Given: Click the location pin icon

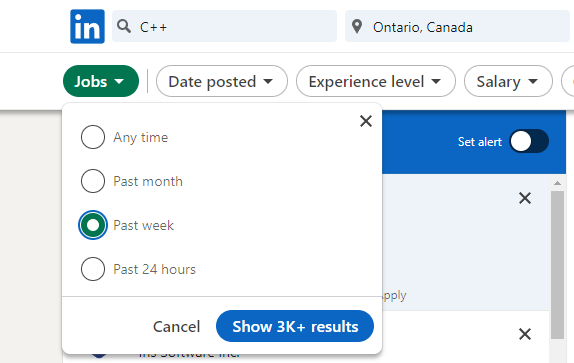Looking at the screenshot, I should 357,27.
